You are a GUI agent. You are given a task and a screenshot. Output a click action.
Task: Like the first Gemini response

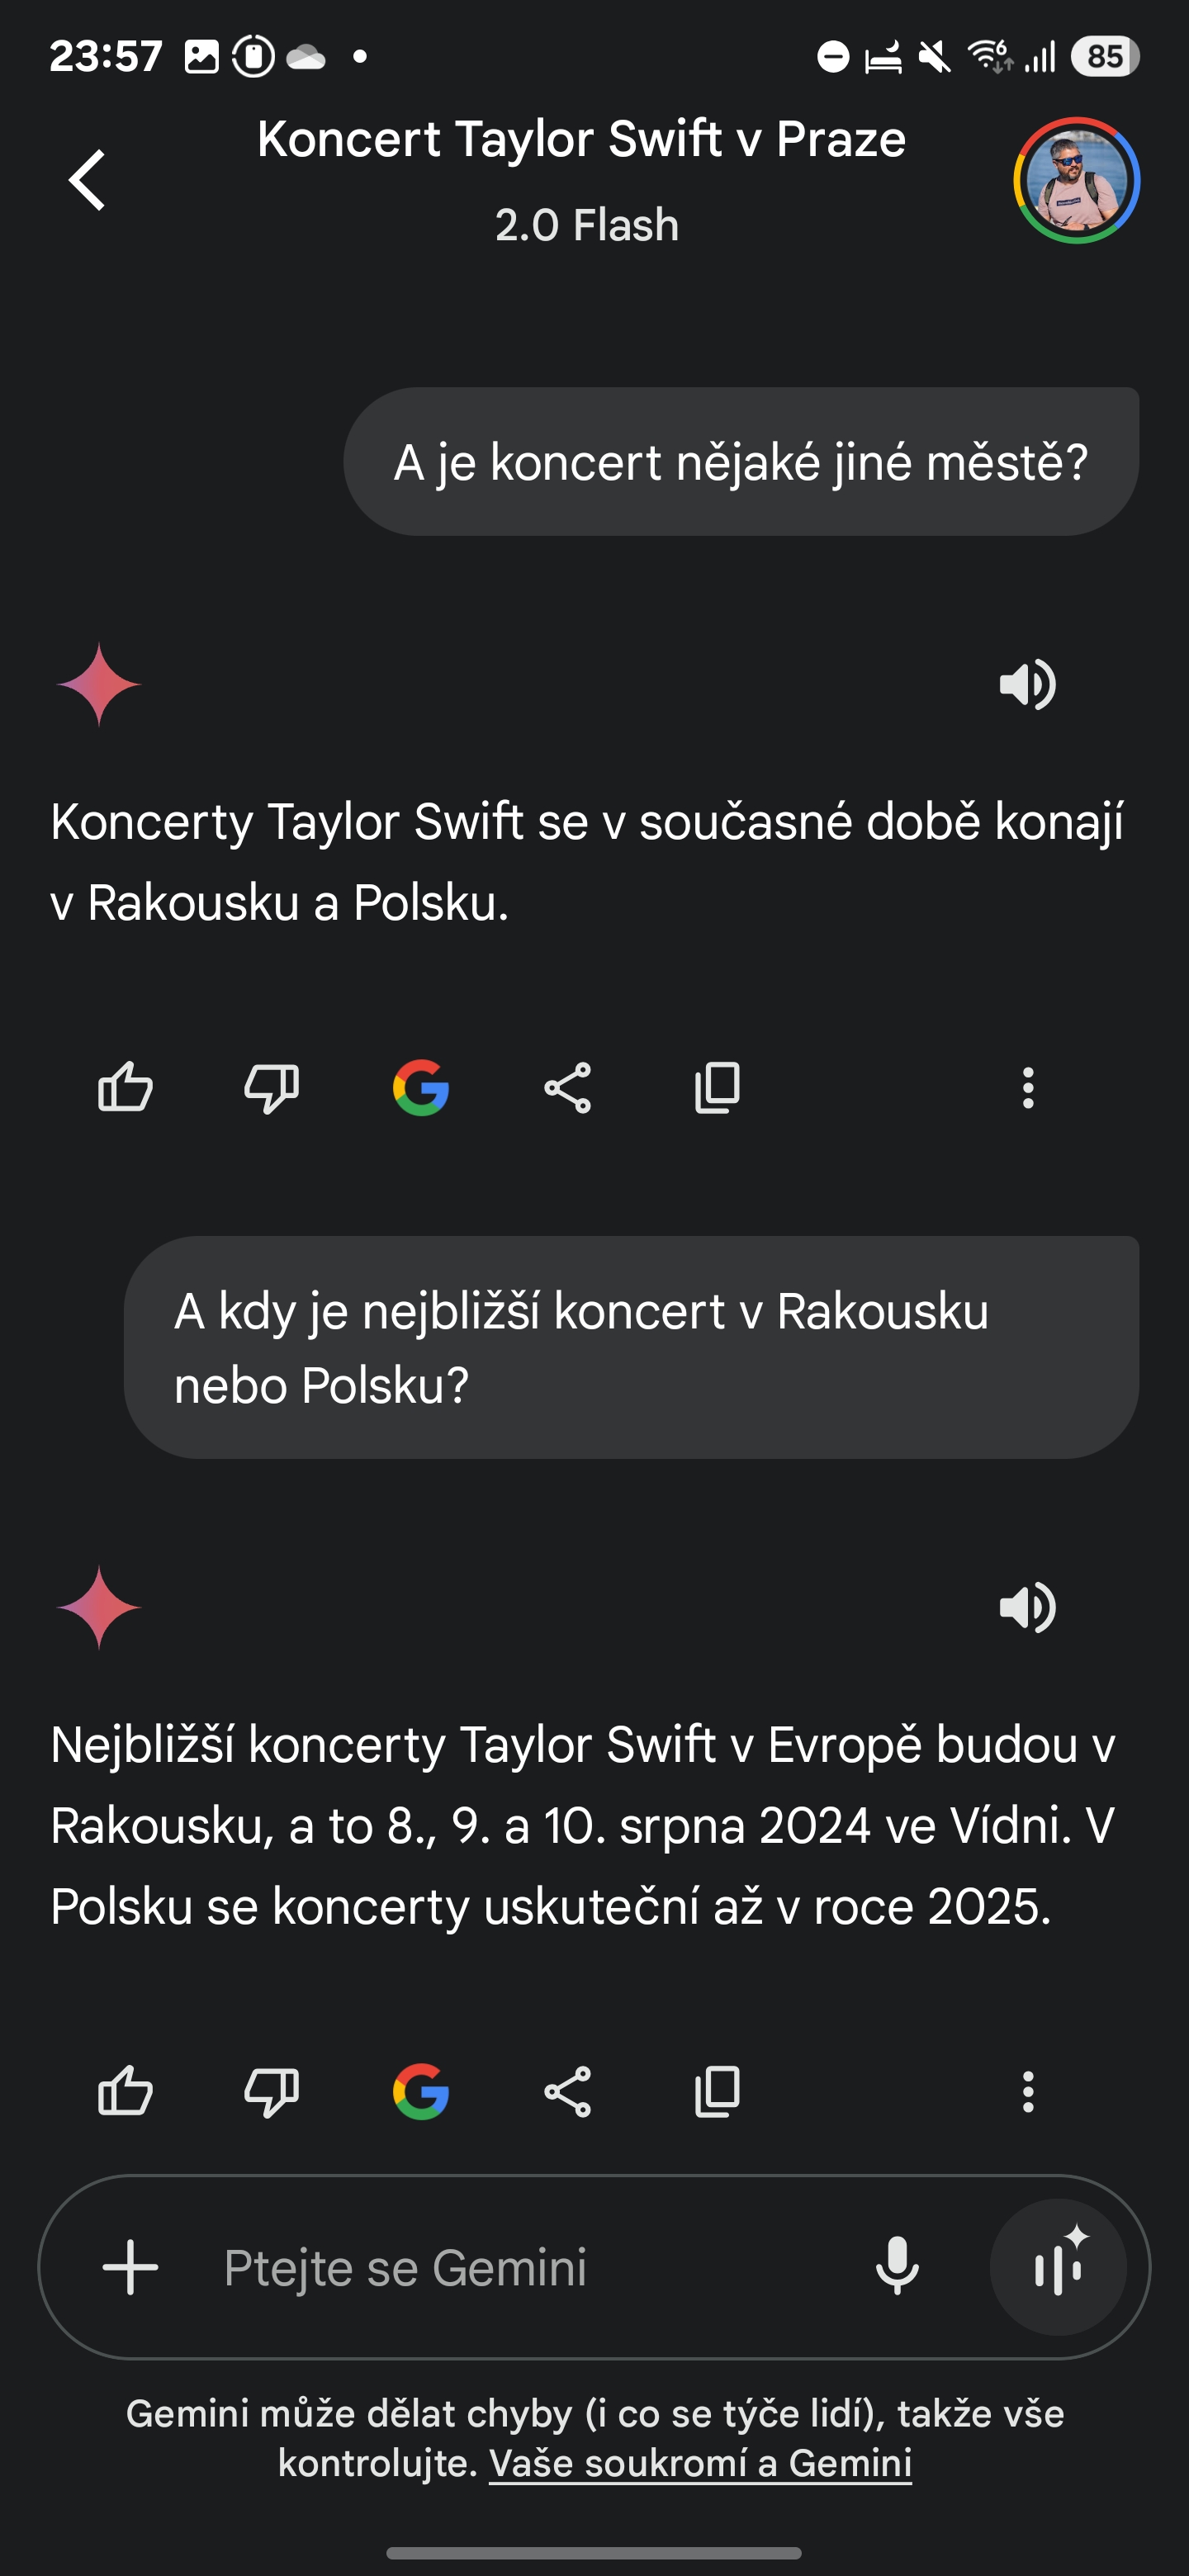[x=126, y=1088]
